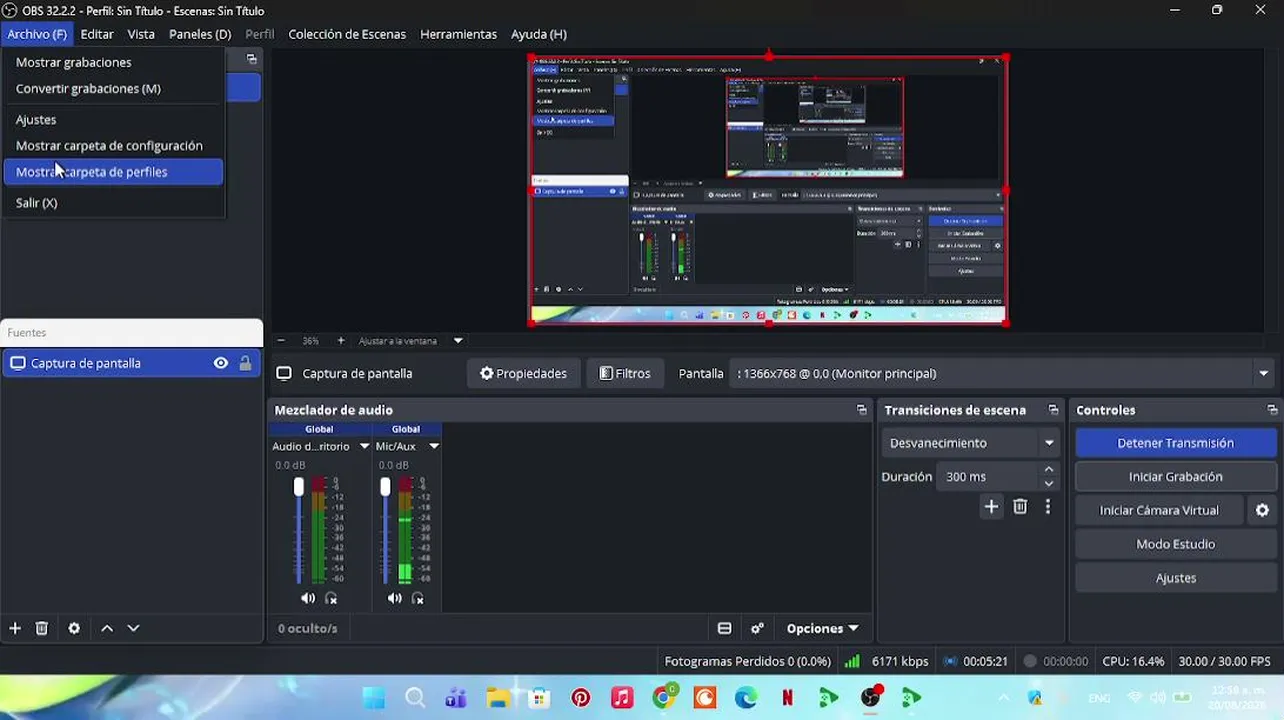Choose Mostrar carpeta de perfiles

coord(113,172)
